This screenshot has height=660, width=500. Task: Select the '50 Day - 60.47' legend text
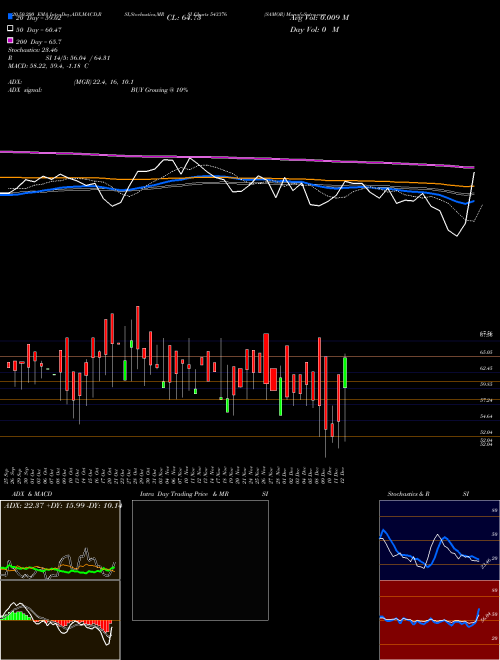(39, 29)
